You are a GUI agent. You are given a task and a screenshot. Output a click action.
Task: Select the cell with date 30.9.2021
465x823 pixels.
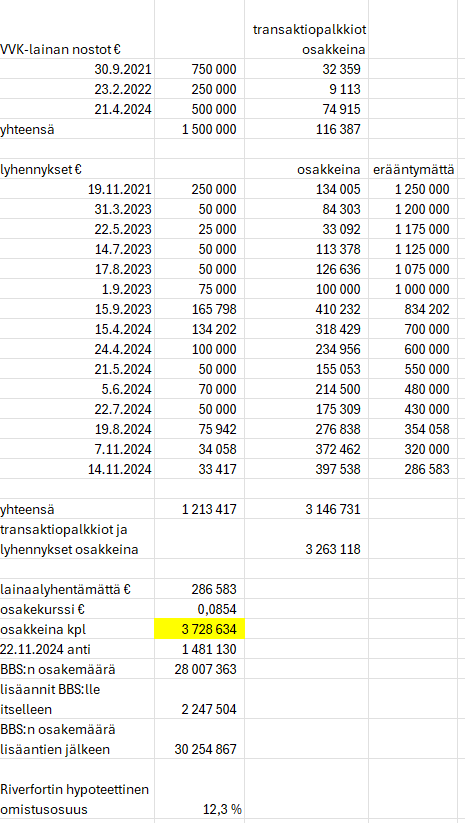click(77, 69)
